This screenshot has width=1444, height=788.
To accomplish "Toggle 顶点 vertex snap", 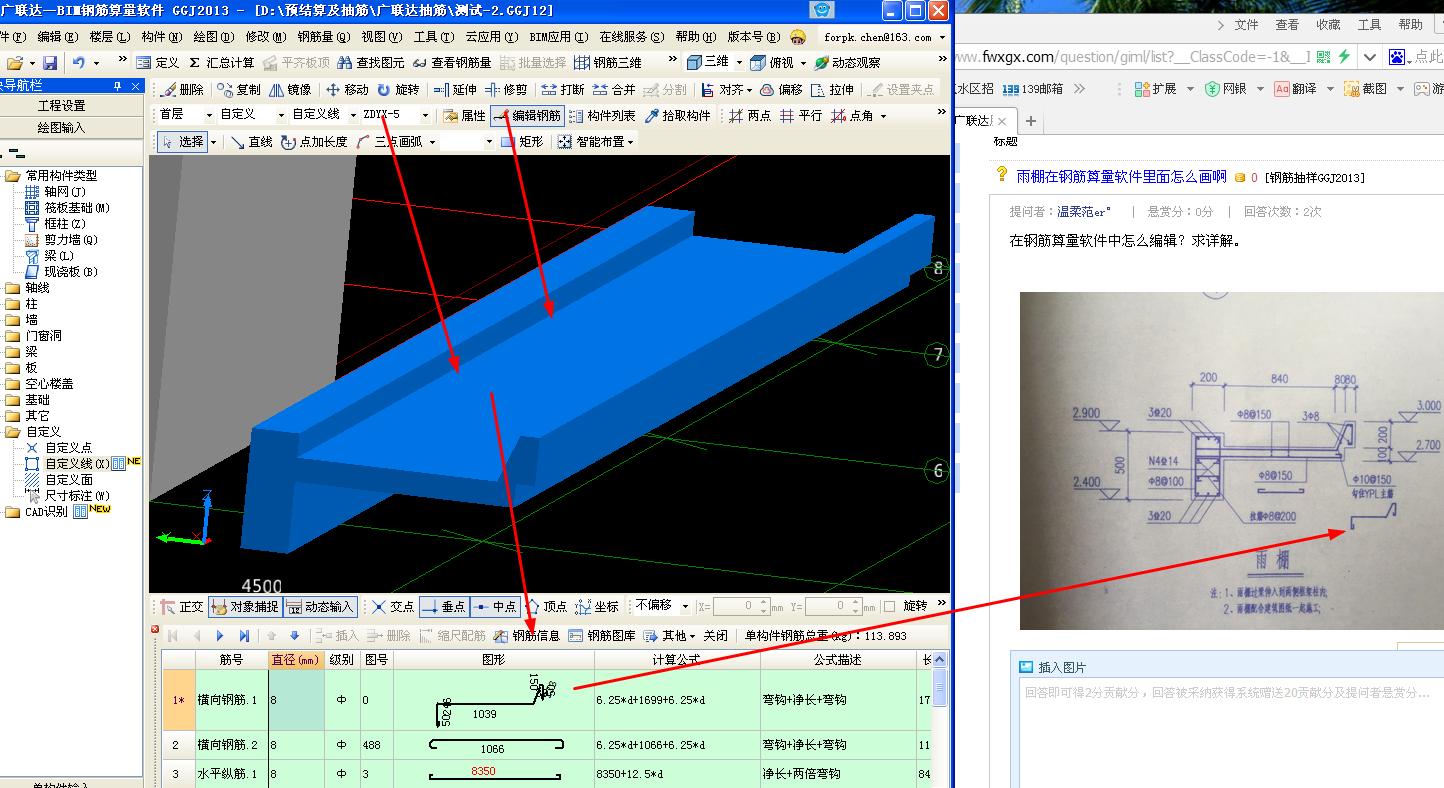I will [x=546, y=606].
